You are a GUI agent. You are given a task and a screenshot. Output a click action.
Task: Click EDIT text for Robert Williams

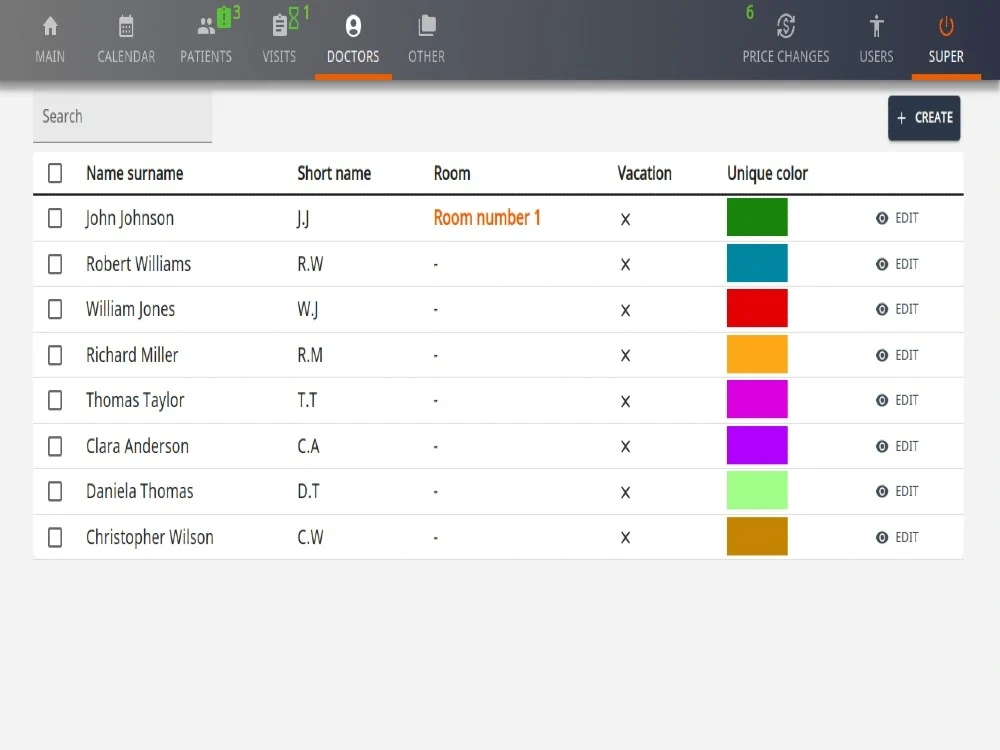pyautogui.click(x=906, y=264)
